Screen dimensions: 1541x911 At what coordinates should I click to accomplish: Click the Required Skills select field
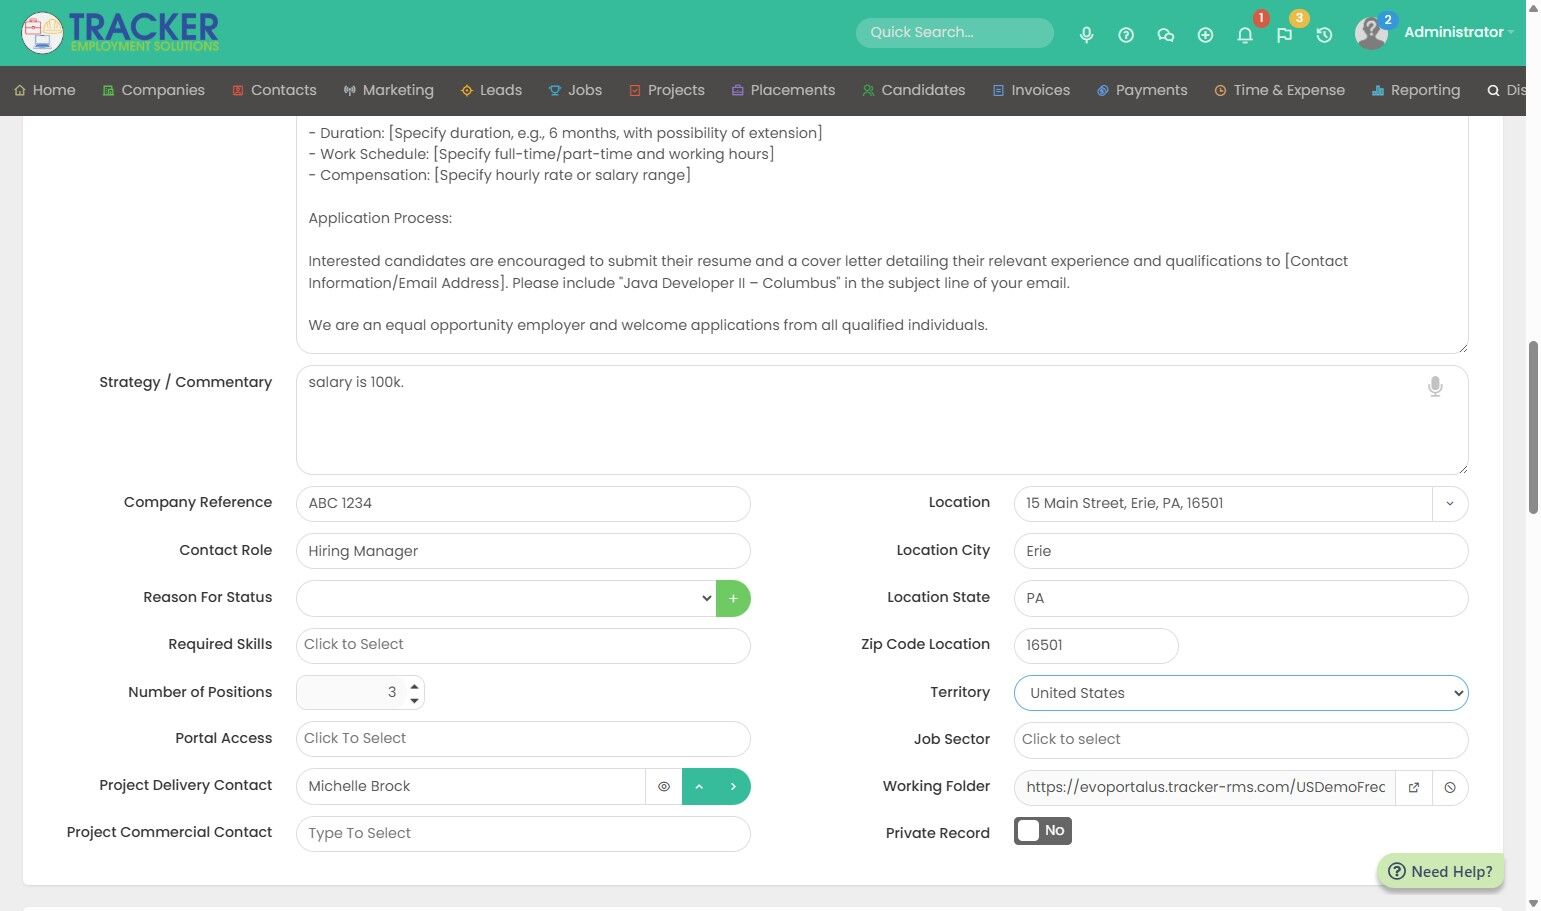[x=523, y=645]
